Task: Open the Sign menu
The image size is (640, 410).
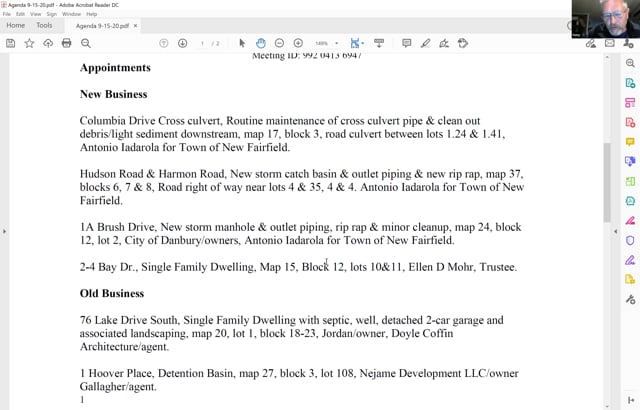Action: pyautogui.click(x=51, y=14)
